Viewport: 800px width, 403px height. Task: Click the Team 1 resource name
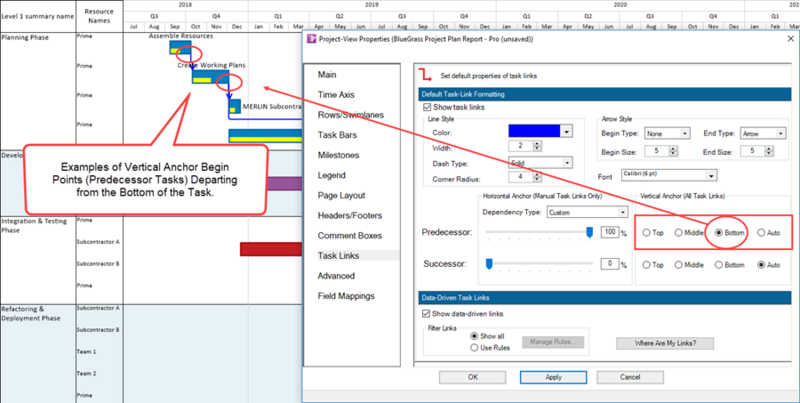tap(86, 352)
